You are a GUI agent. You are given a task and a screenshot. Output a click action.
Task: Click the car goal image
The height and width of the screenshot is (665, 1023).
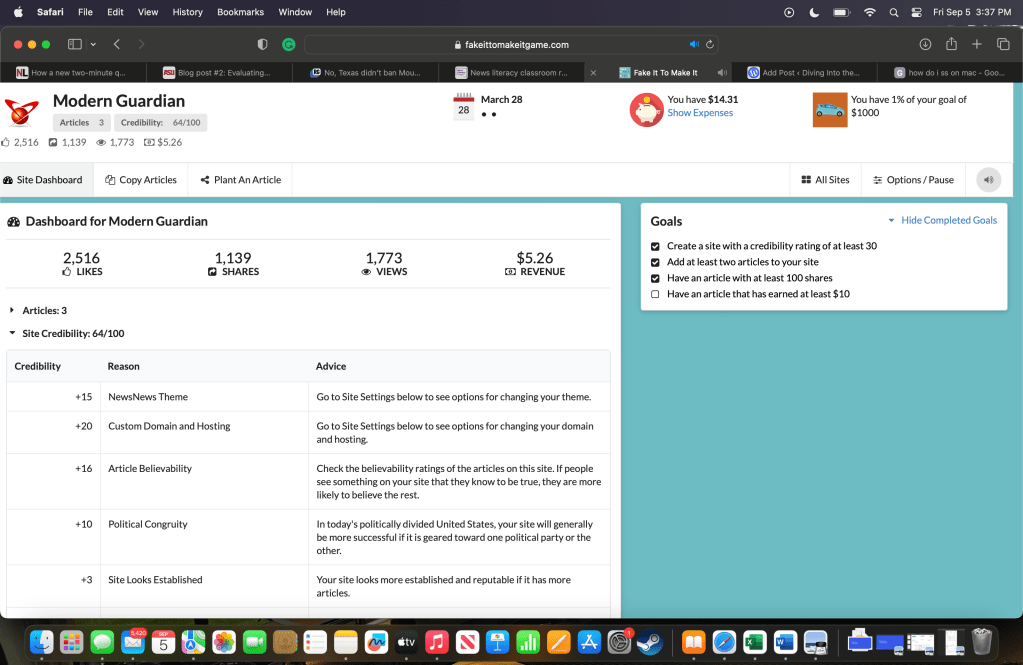tap(830, 109)
